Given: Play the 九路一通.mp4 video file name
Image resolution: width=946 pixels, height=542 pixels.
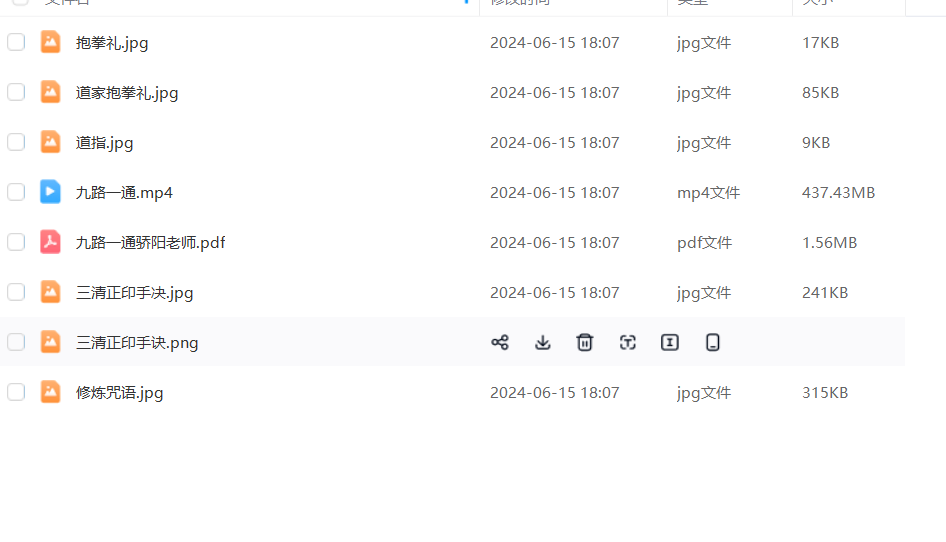Looking at the screenshot, I should point(124,193).
